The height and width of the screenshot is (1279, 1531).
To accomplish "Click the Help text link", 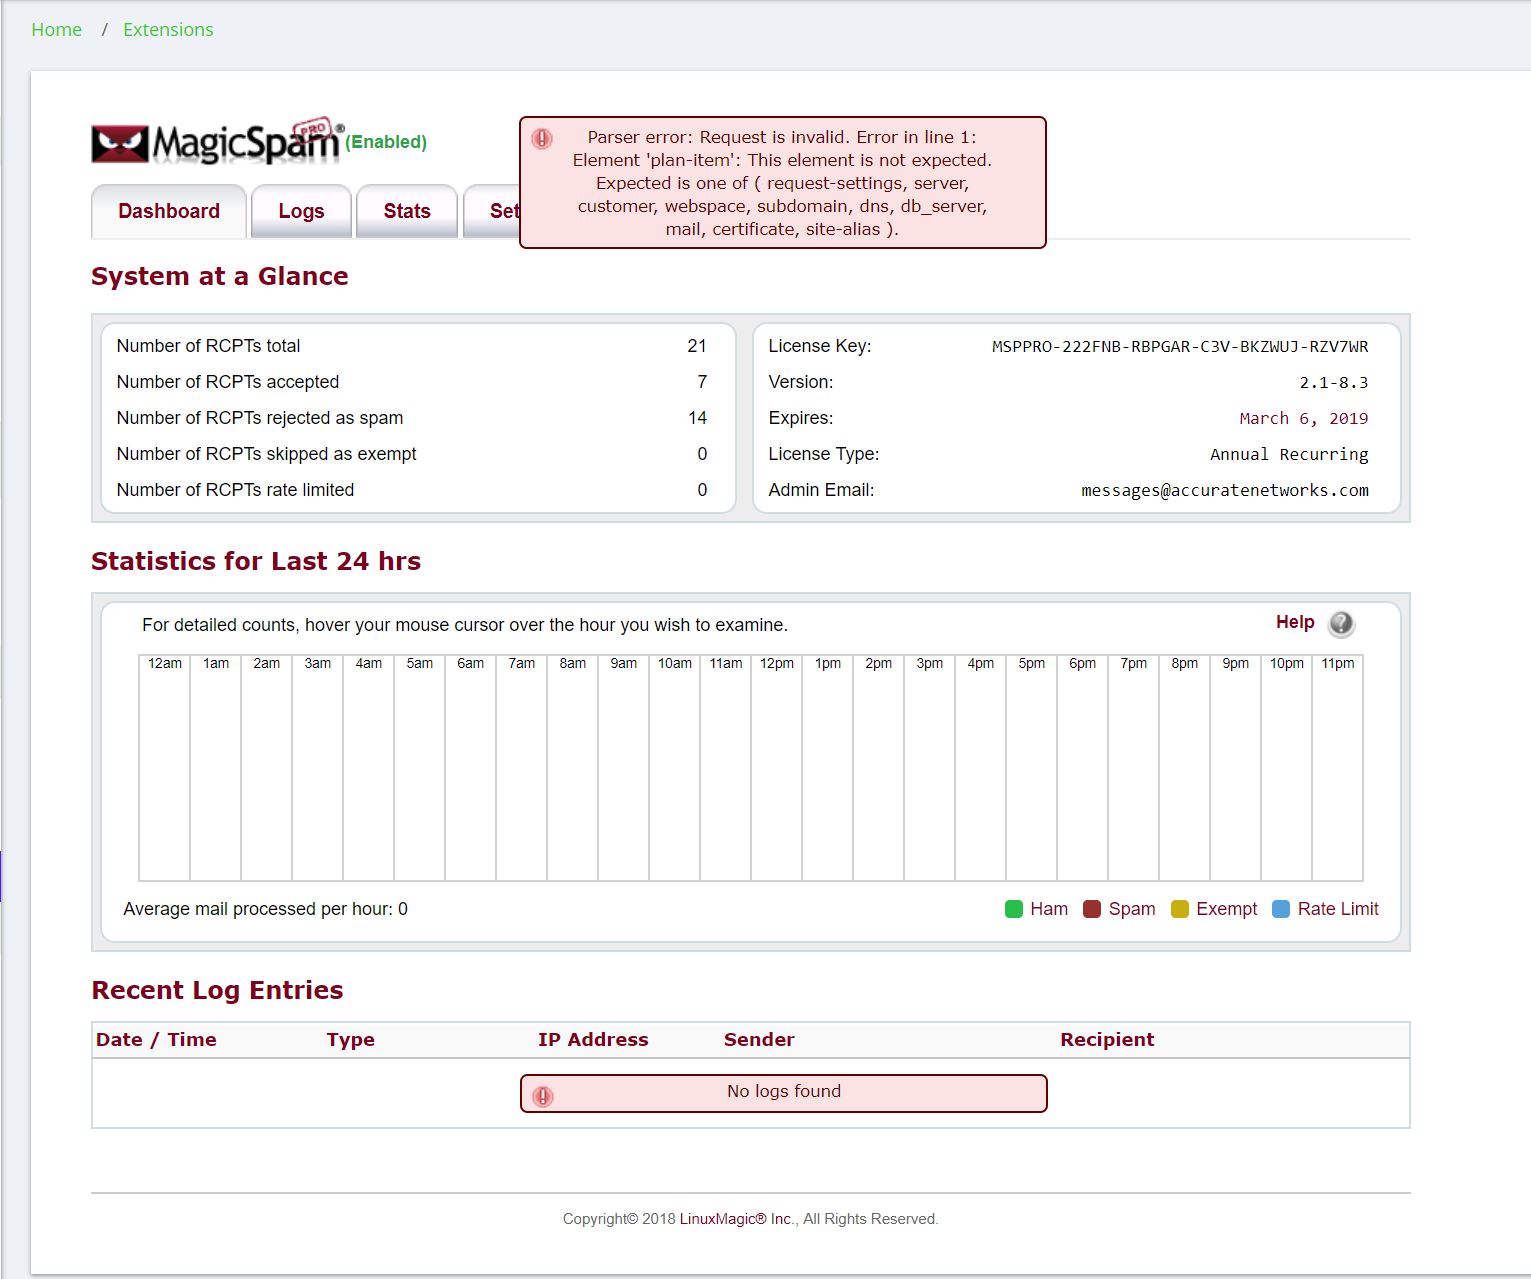I will pyautogui.click(x=1295, y=622).
